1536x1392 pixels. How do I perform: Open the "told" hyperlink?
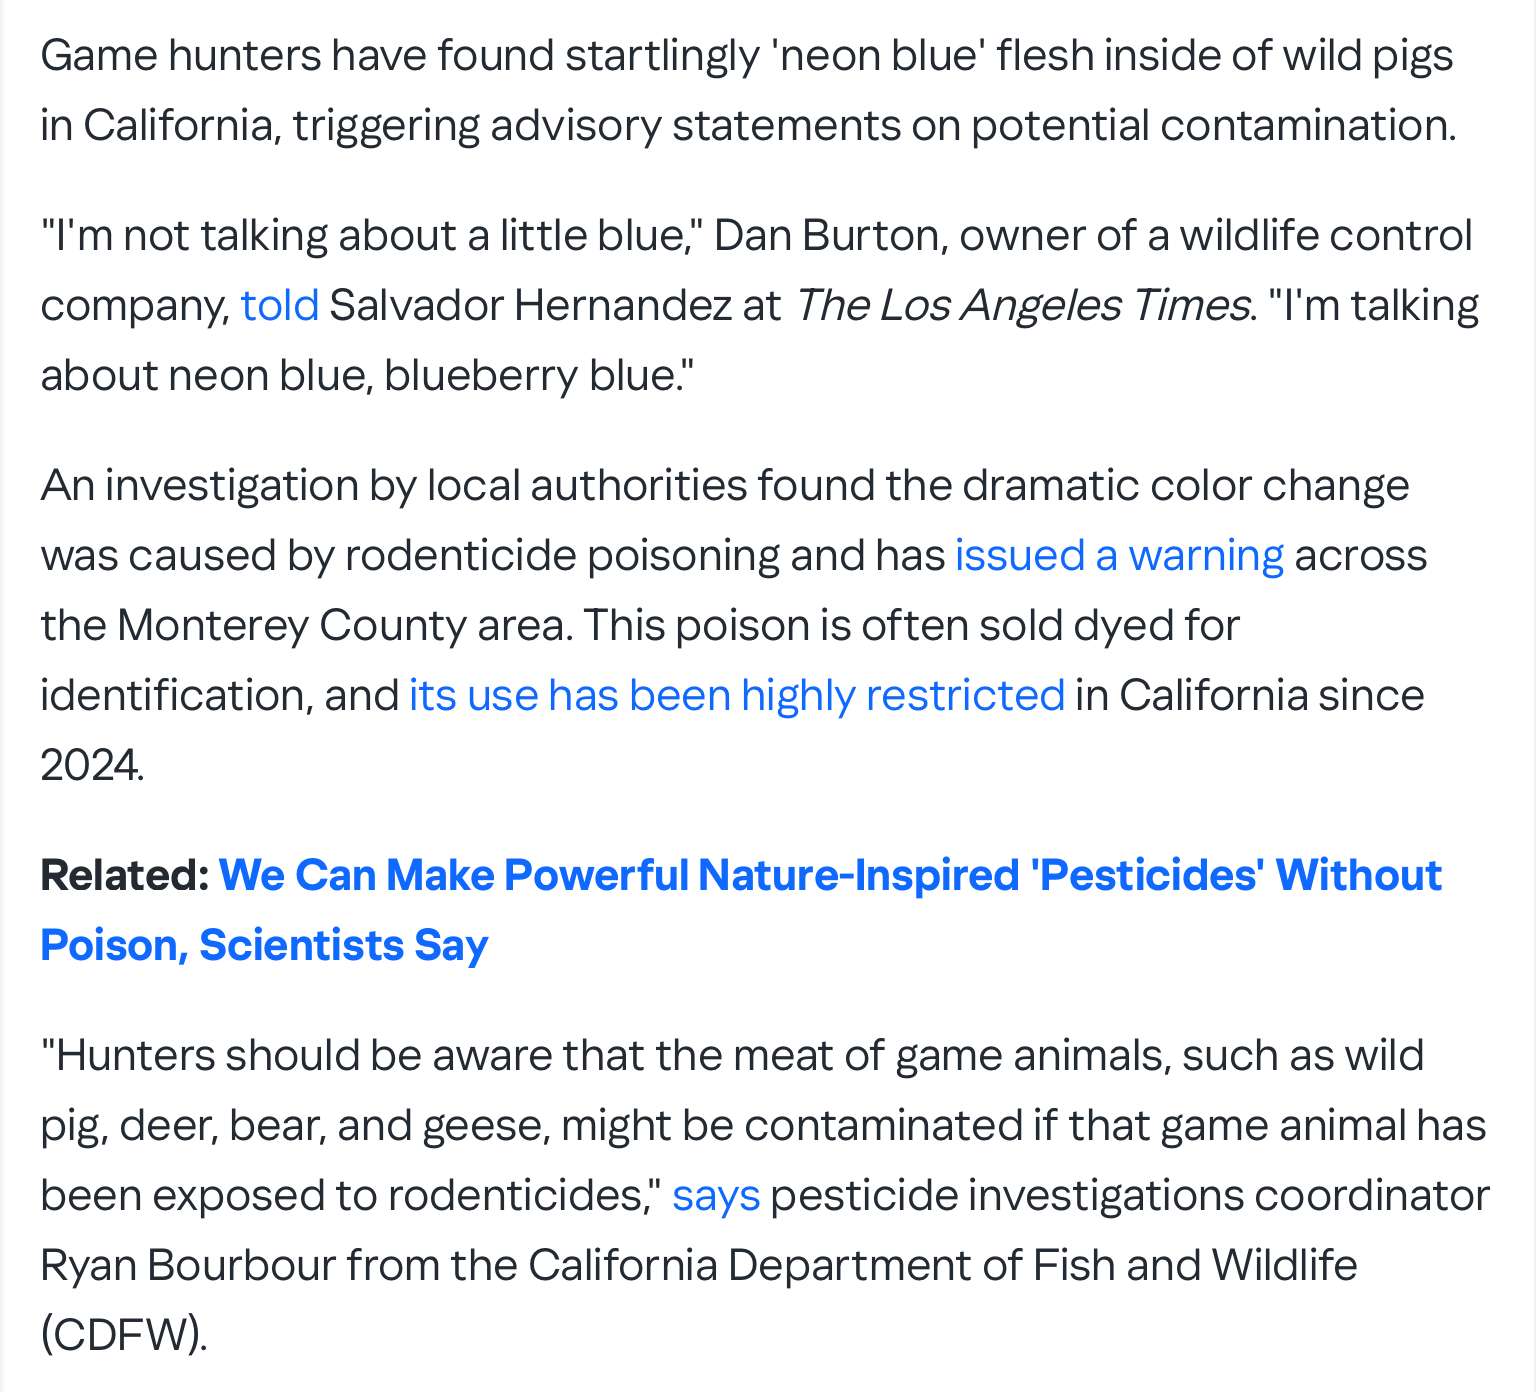(x=279, y=306)
